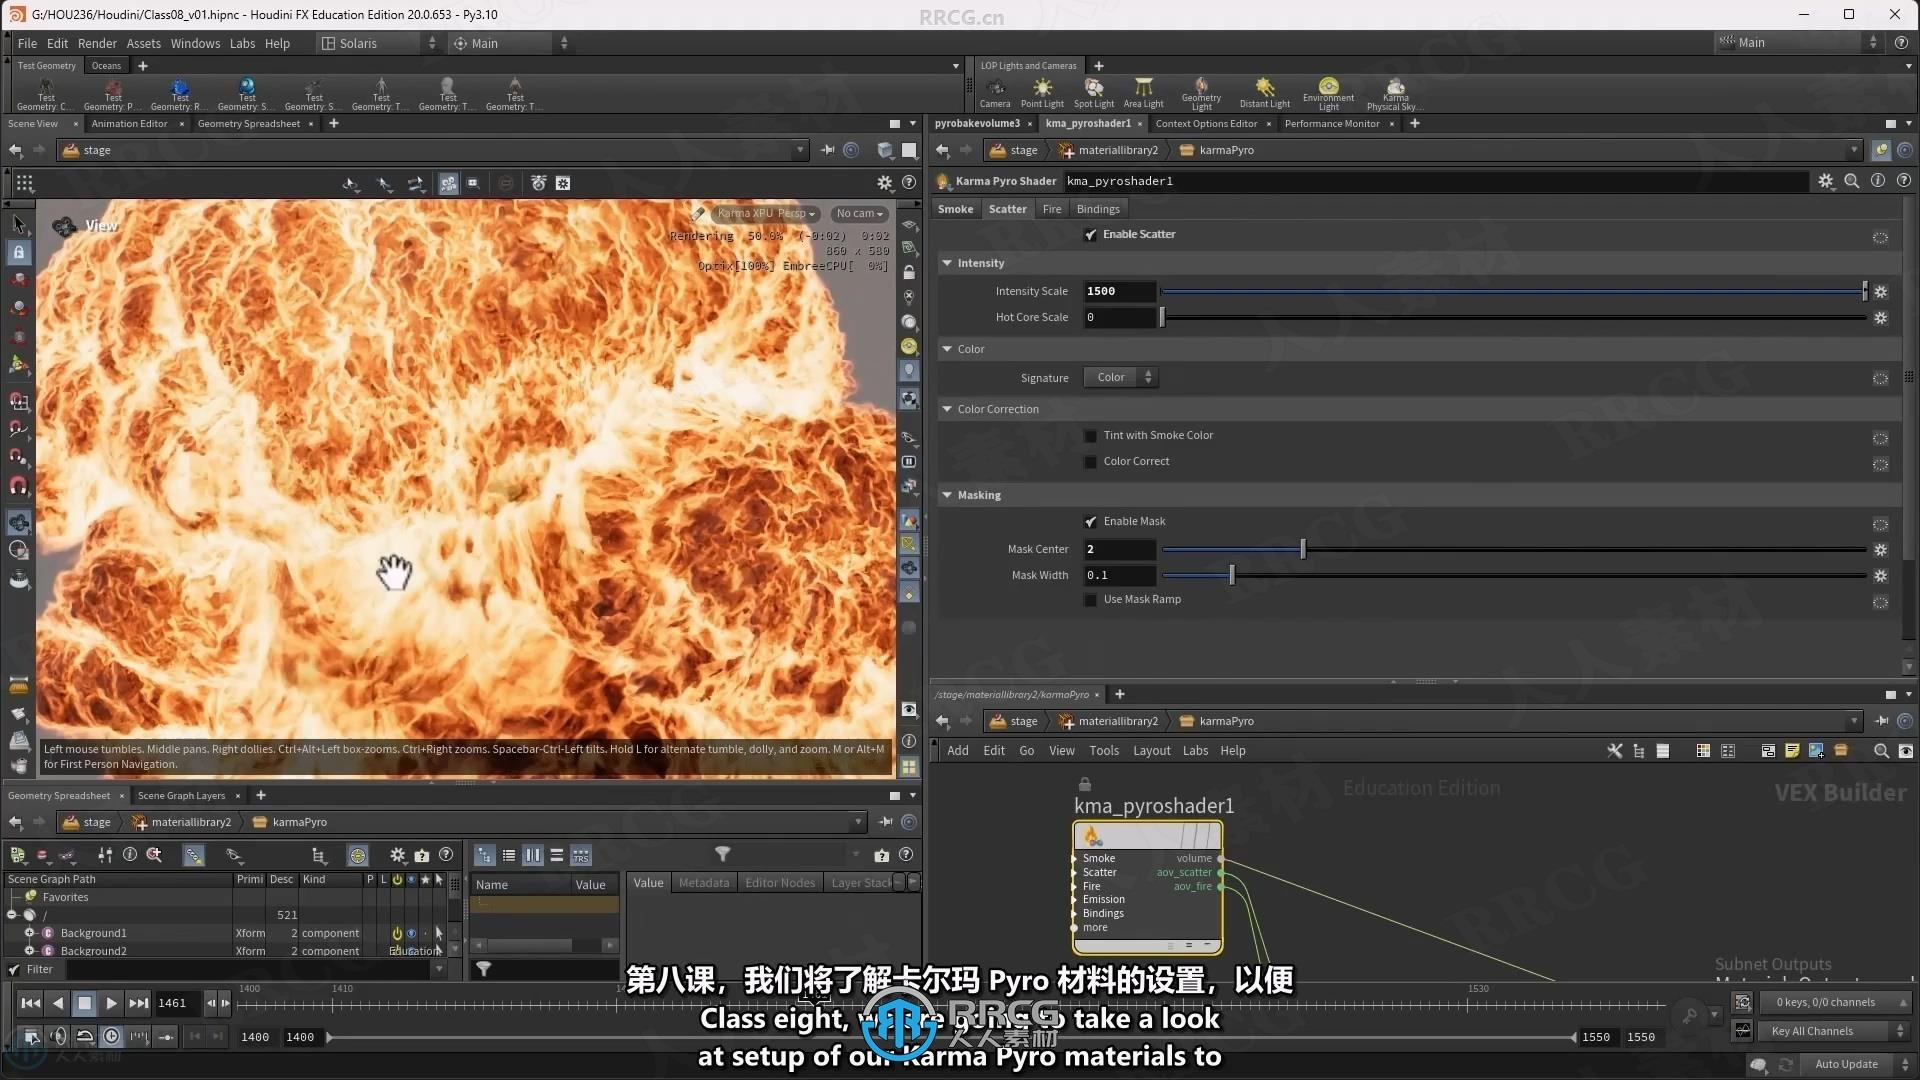
Task: Select the viewport Select tool arrow
Action: click(x=18, y=224)
